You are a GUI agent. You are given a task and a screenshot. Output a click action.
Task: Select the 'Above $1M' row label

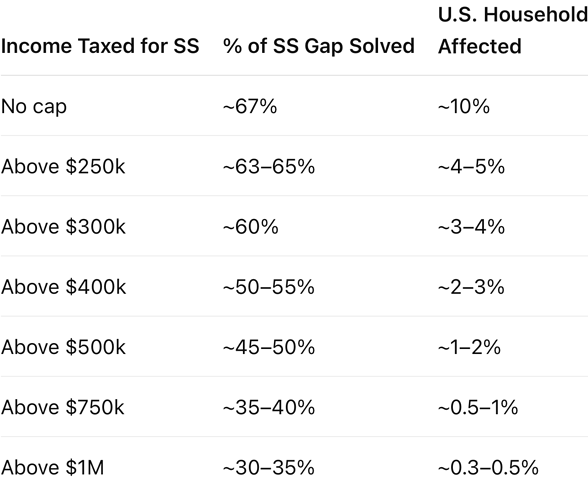coord(52,468)
